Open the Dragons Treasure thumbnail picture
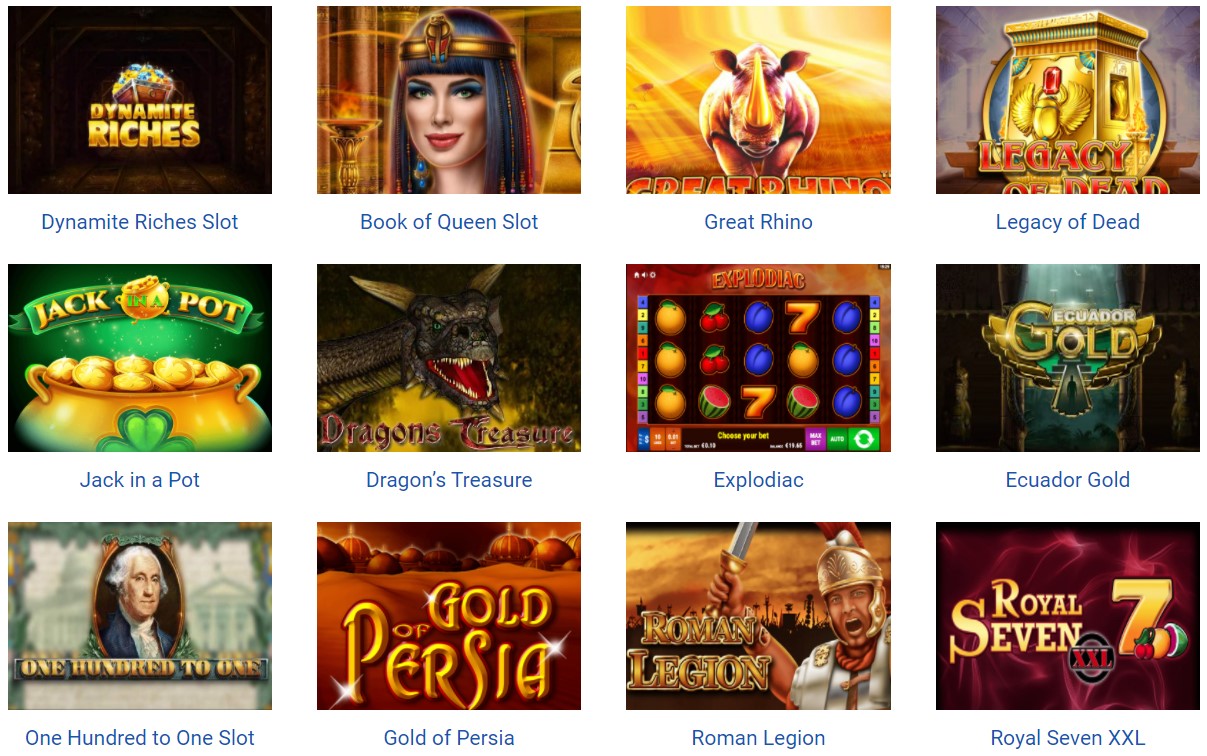1207x756 pixels. pyautogui.click(x=449, y=358)
